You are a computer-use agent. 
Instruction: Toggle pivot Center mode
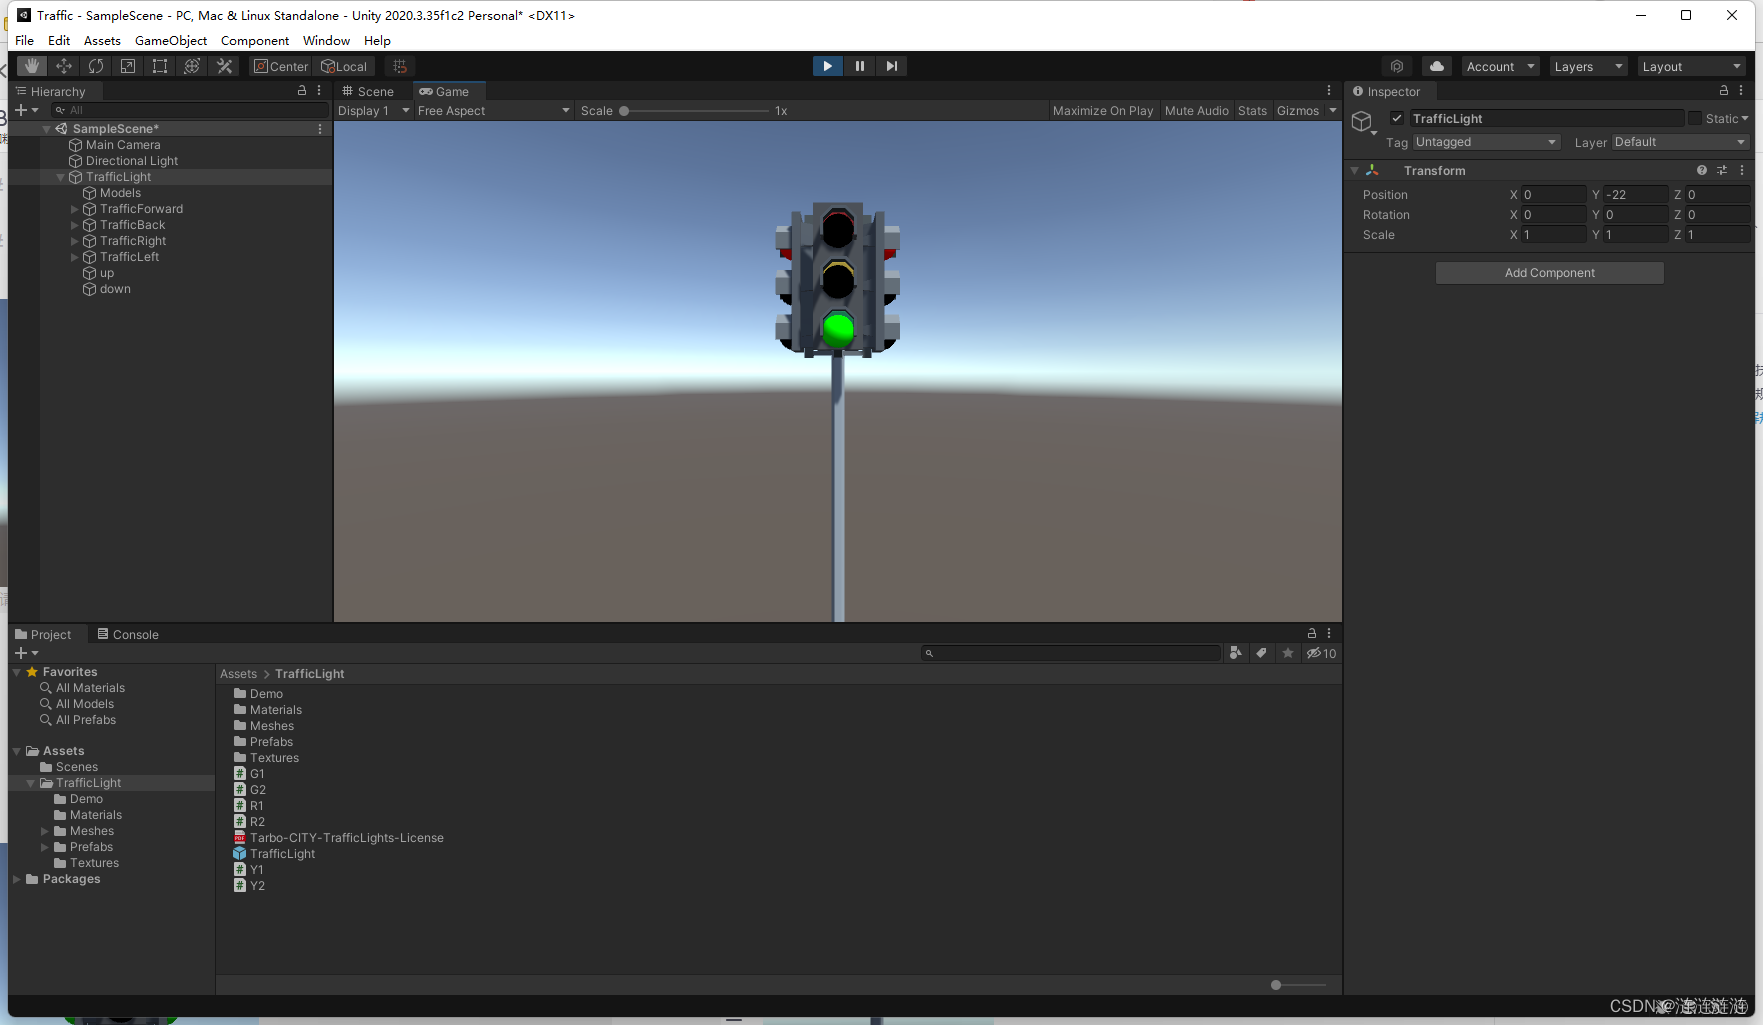(x=280, y=66)
